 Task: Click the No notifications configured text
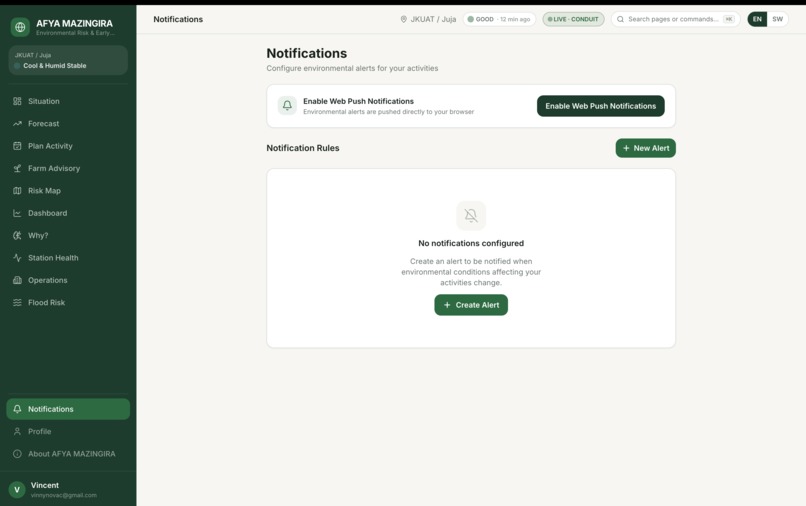[471, 243]
